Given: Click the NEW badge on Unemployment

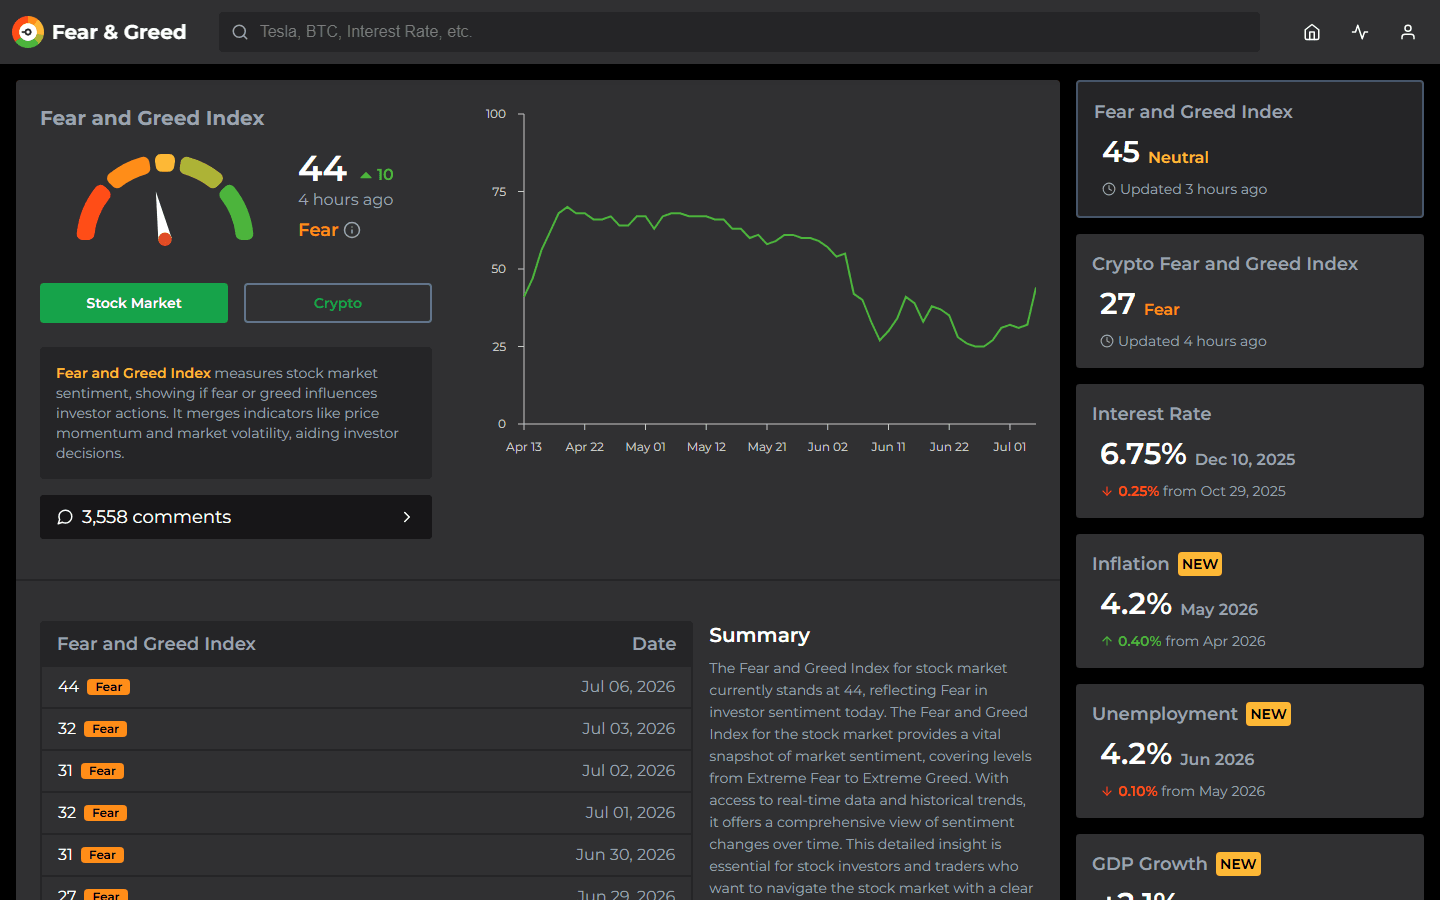Looking at the screenshot, I should pyautogui.click(x=1268, y=714).
